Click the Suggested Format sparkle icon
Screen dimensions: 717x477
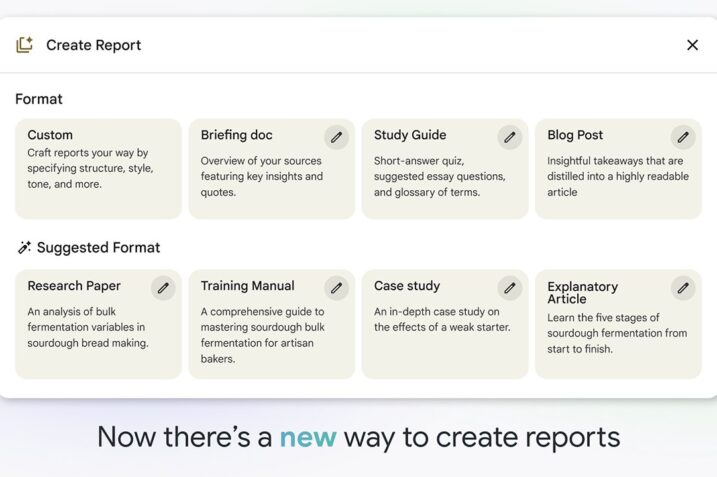[x=24, y=248]
